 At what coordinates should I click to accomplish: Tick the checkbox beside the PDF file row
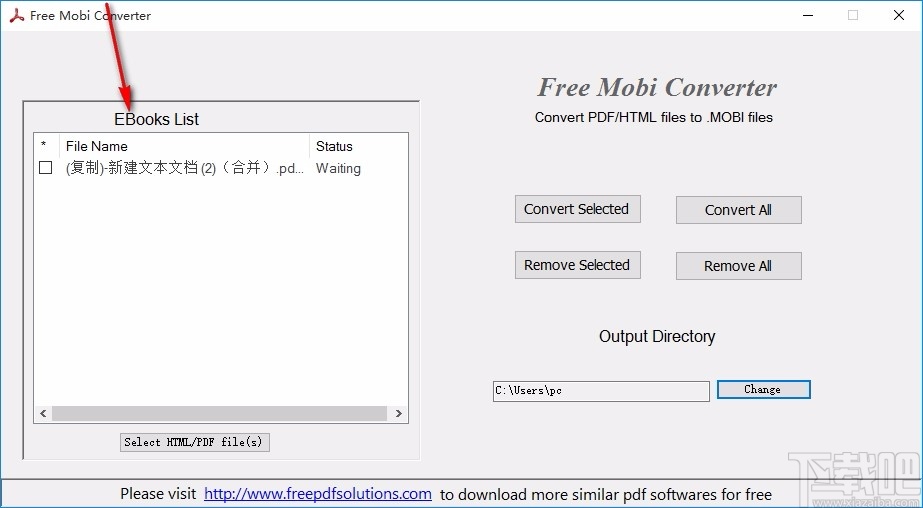[x=45, y=168]
